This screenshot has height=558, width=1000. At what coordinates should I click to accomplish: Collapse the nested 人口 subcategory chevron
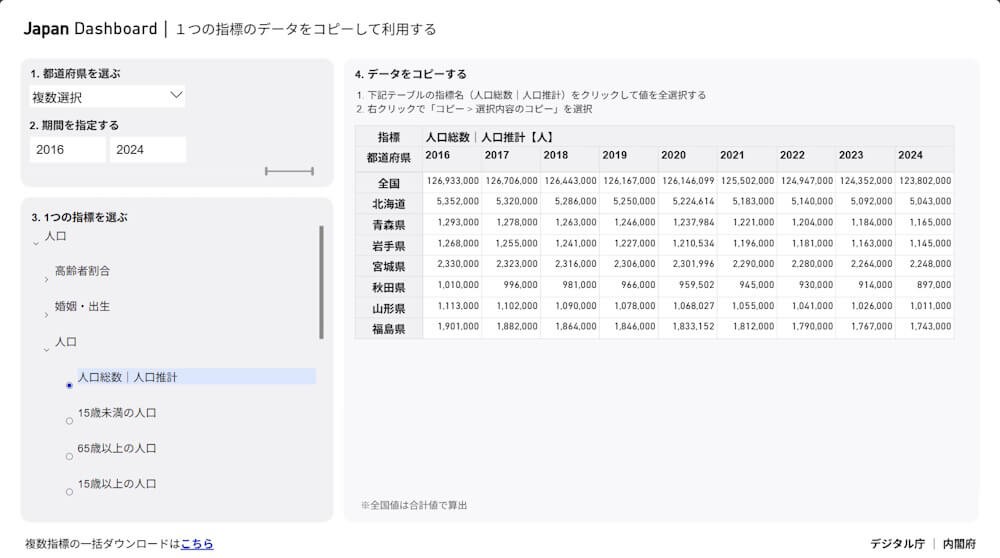pos(46,349)
